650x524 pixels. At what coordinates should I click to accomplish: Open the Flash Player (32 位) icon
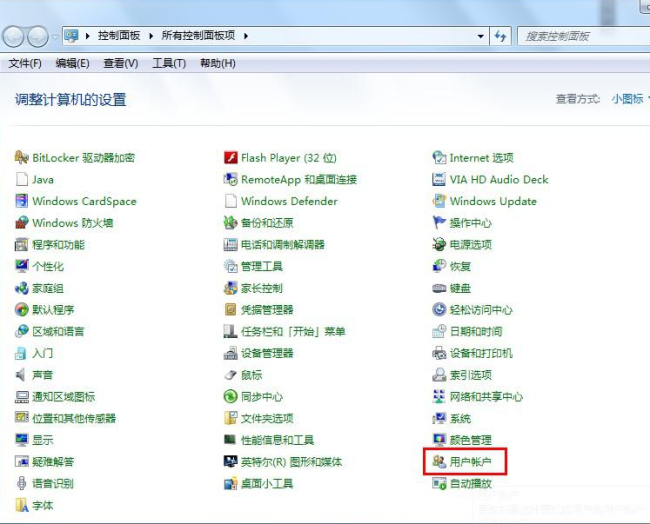tap(231, 158)
